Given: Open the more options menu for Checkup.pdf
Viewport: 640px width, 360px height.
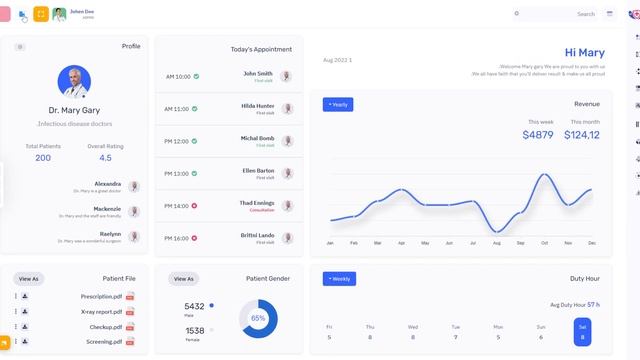Looking at the screenshot, I should coord(16,327).
